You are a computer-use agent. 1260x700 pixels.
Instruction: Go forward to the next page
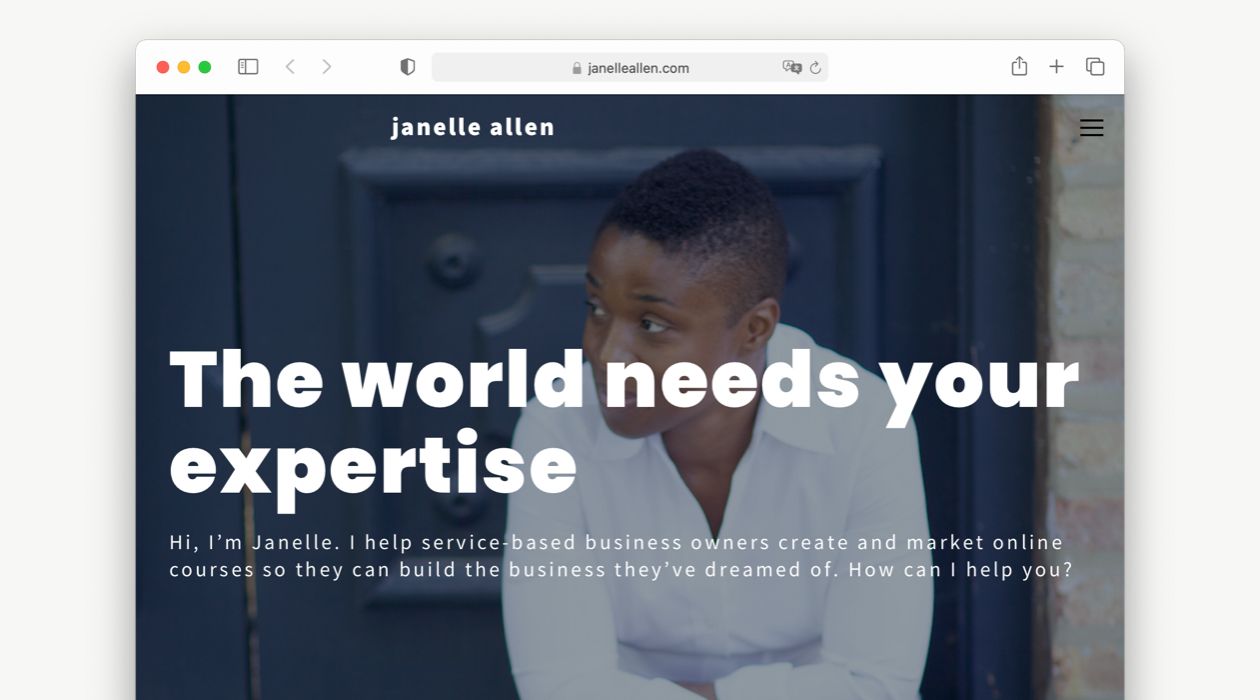click(326, 67)
